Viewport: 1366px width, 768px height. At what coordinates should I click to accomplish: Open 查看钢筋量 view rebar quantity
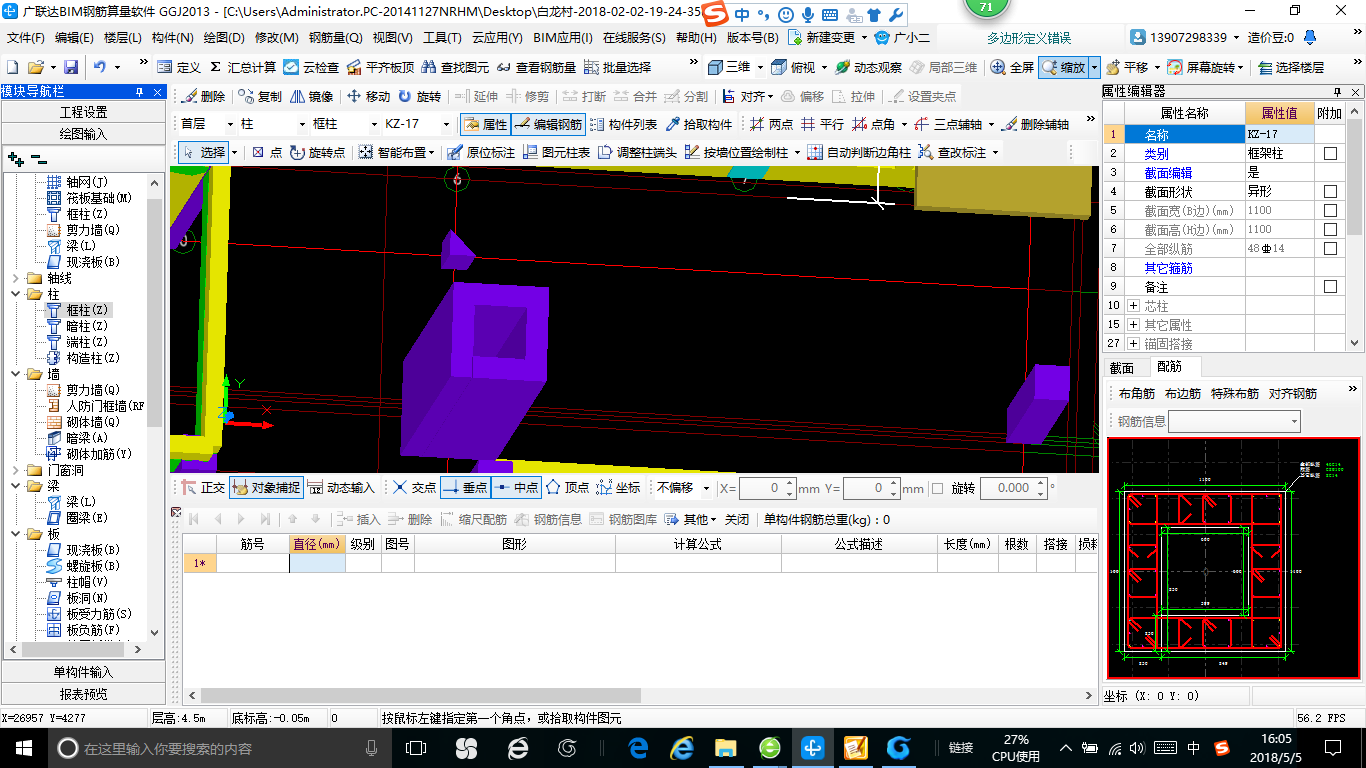[x=537, y=67]
